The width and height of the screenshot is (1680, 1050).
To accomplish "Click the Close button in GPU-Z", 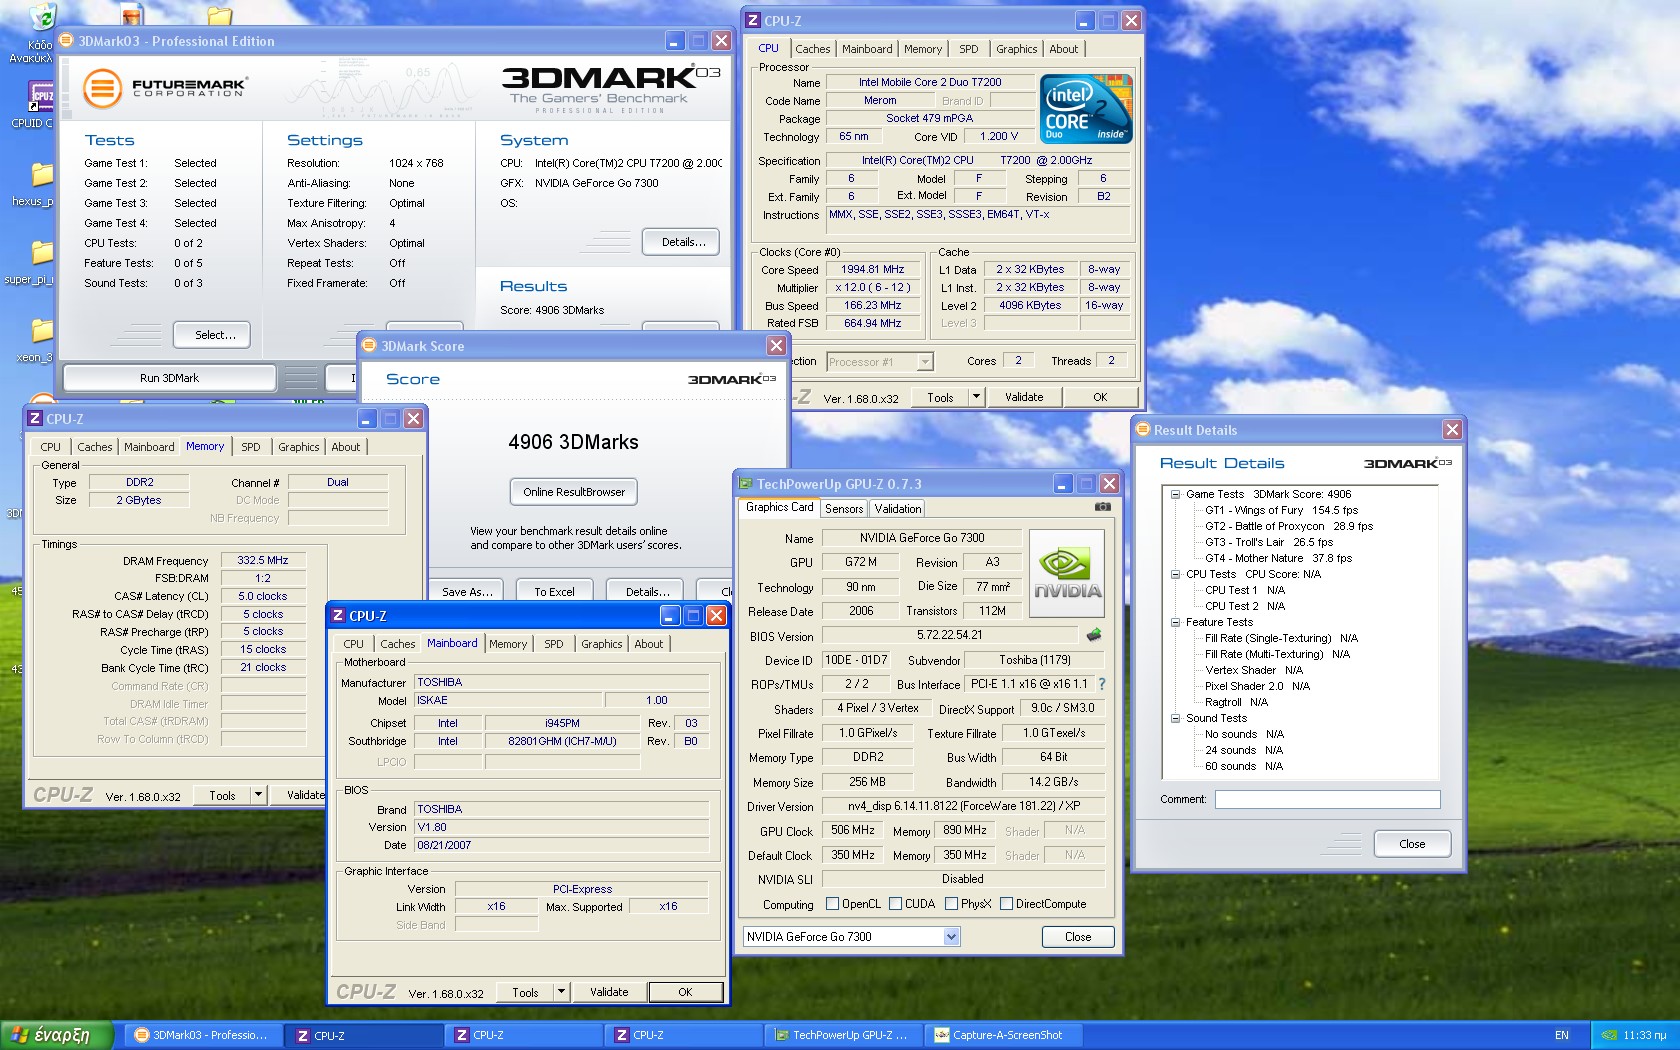I will [x=1078, y=937].
